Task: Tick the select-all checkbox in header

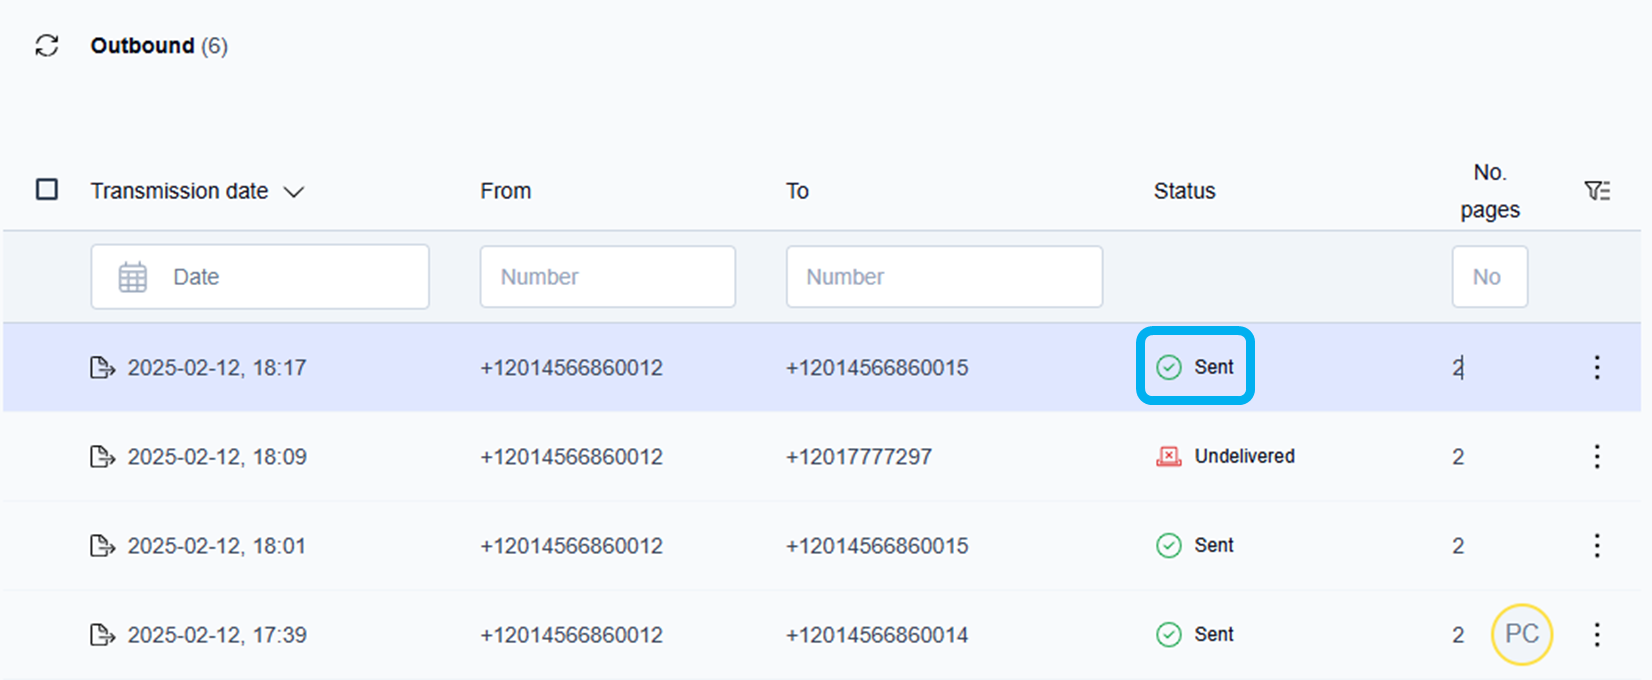Action: coord(47,190)
